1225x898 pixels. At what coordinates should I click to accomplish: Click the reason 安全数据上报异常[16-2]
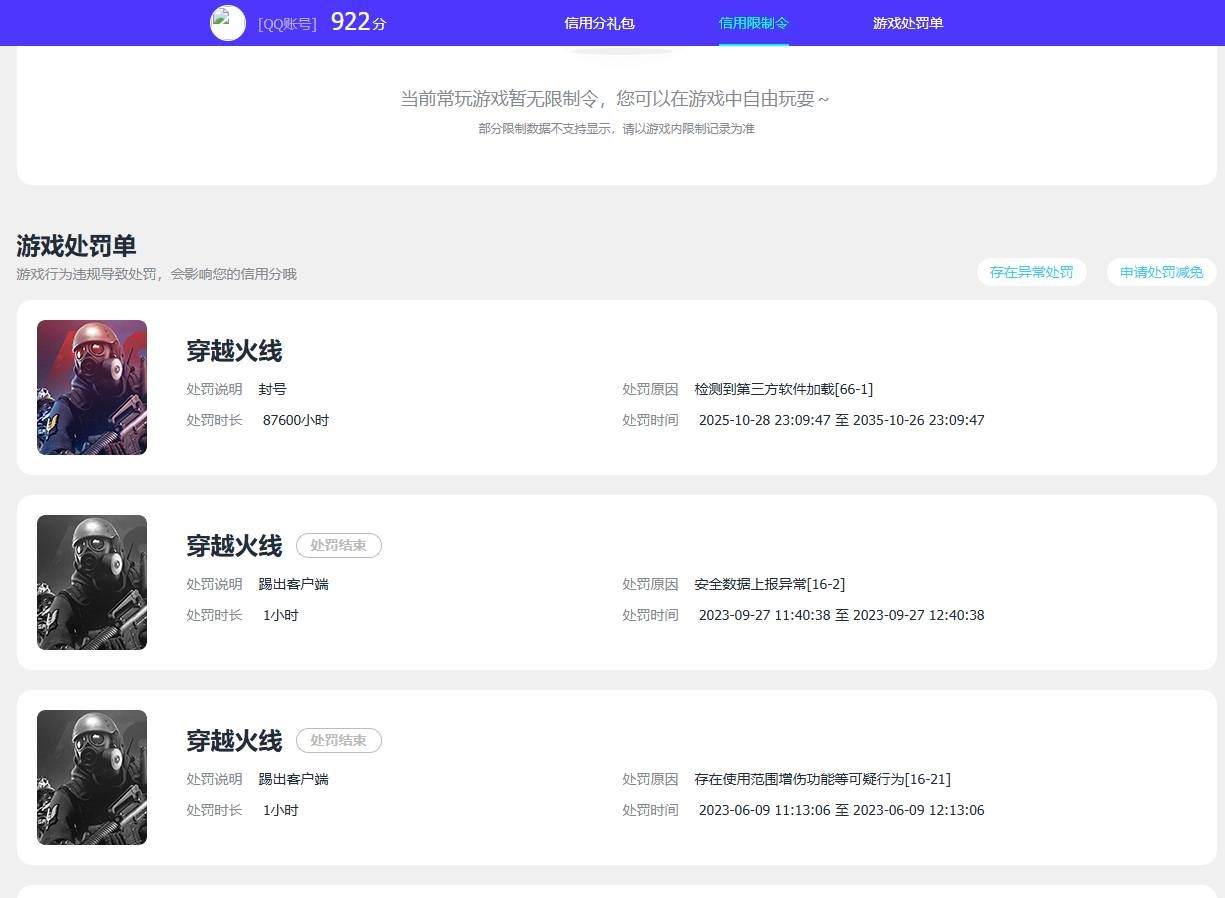pyautogui.click(x=770, y=584)
